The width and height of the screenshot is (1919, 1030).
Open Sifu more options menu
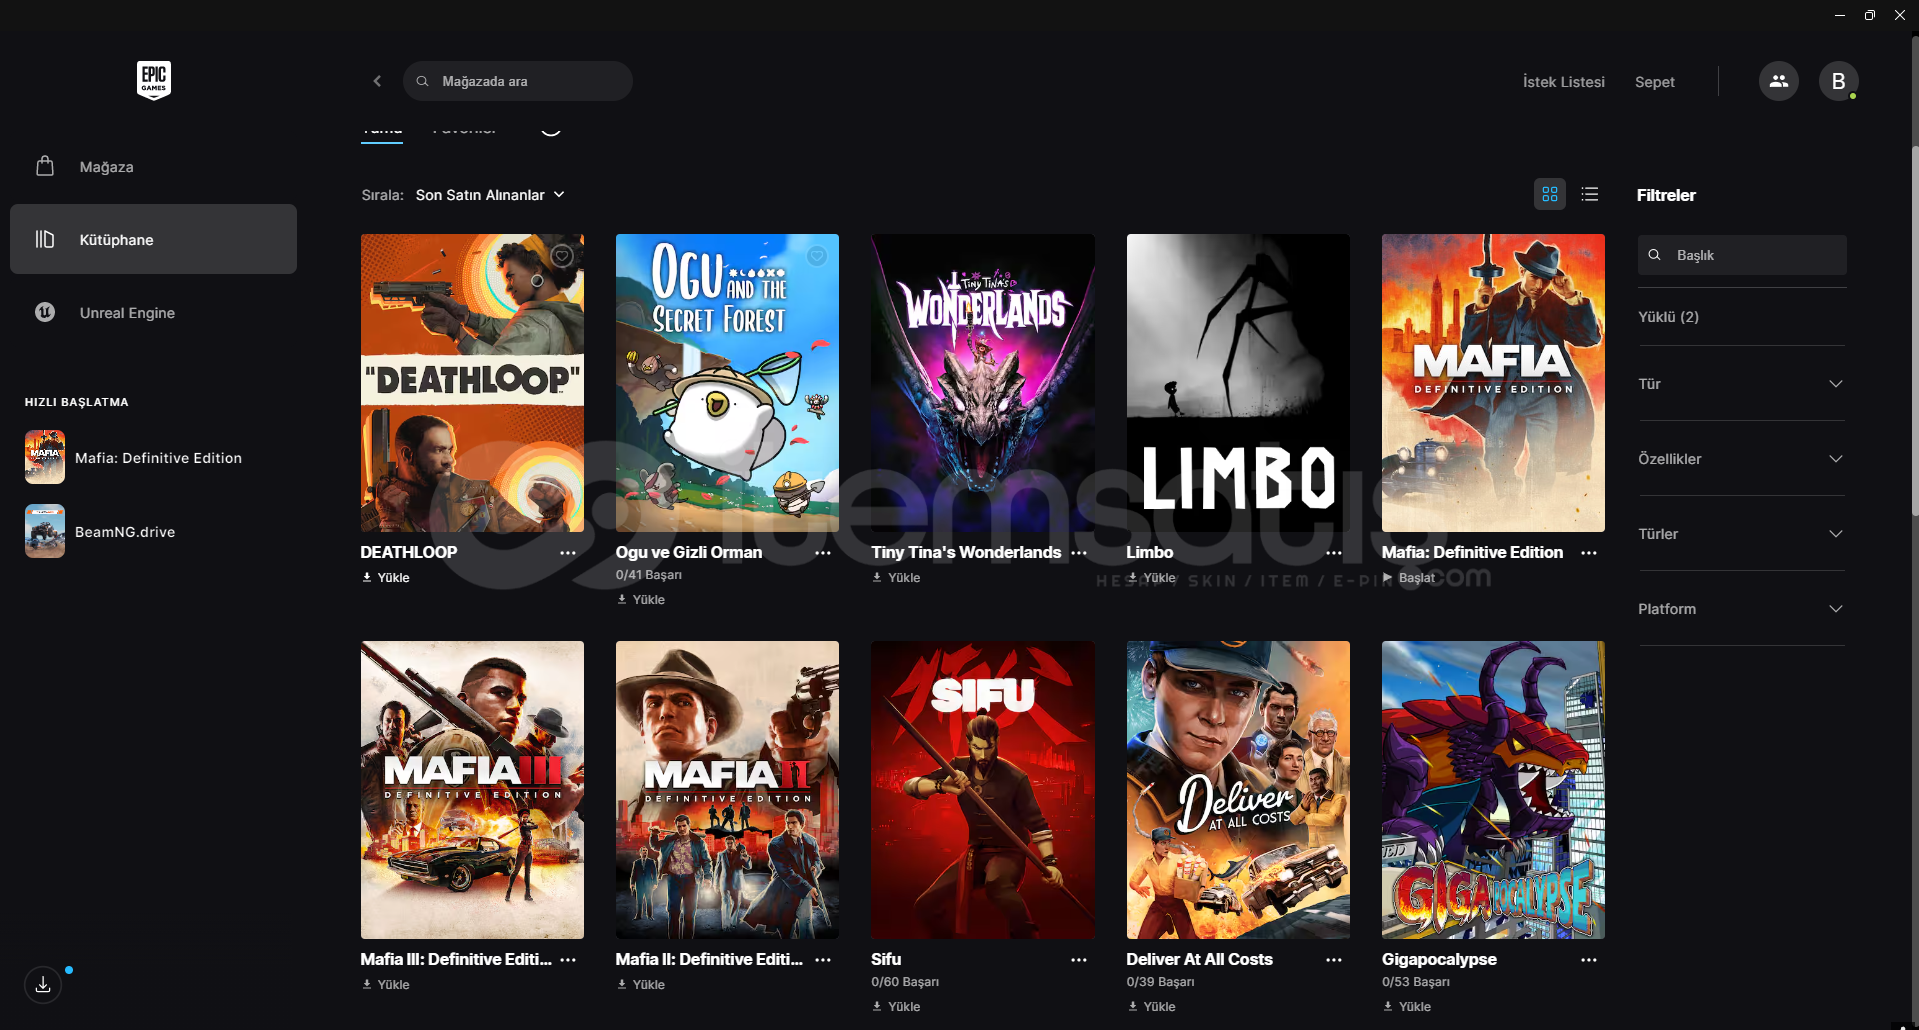pos(1079,960)
